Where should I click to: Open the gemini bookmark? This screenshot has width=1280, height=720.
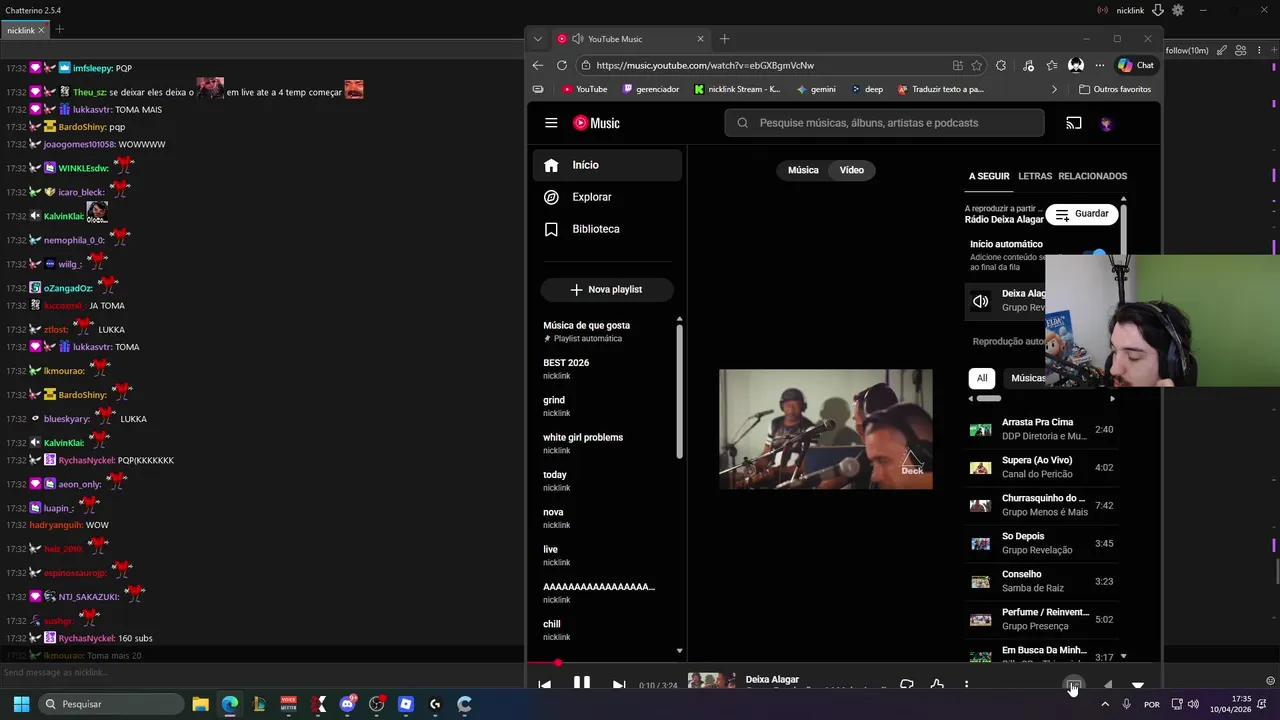point(816,89)
